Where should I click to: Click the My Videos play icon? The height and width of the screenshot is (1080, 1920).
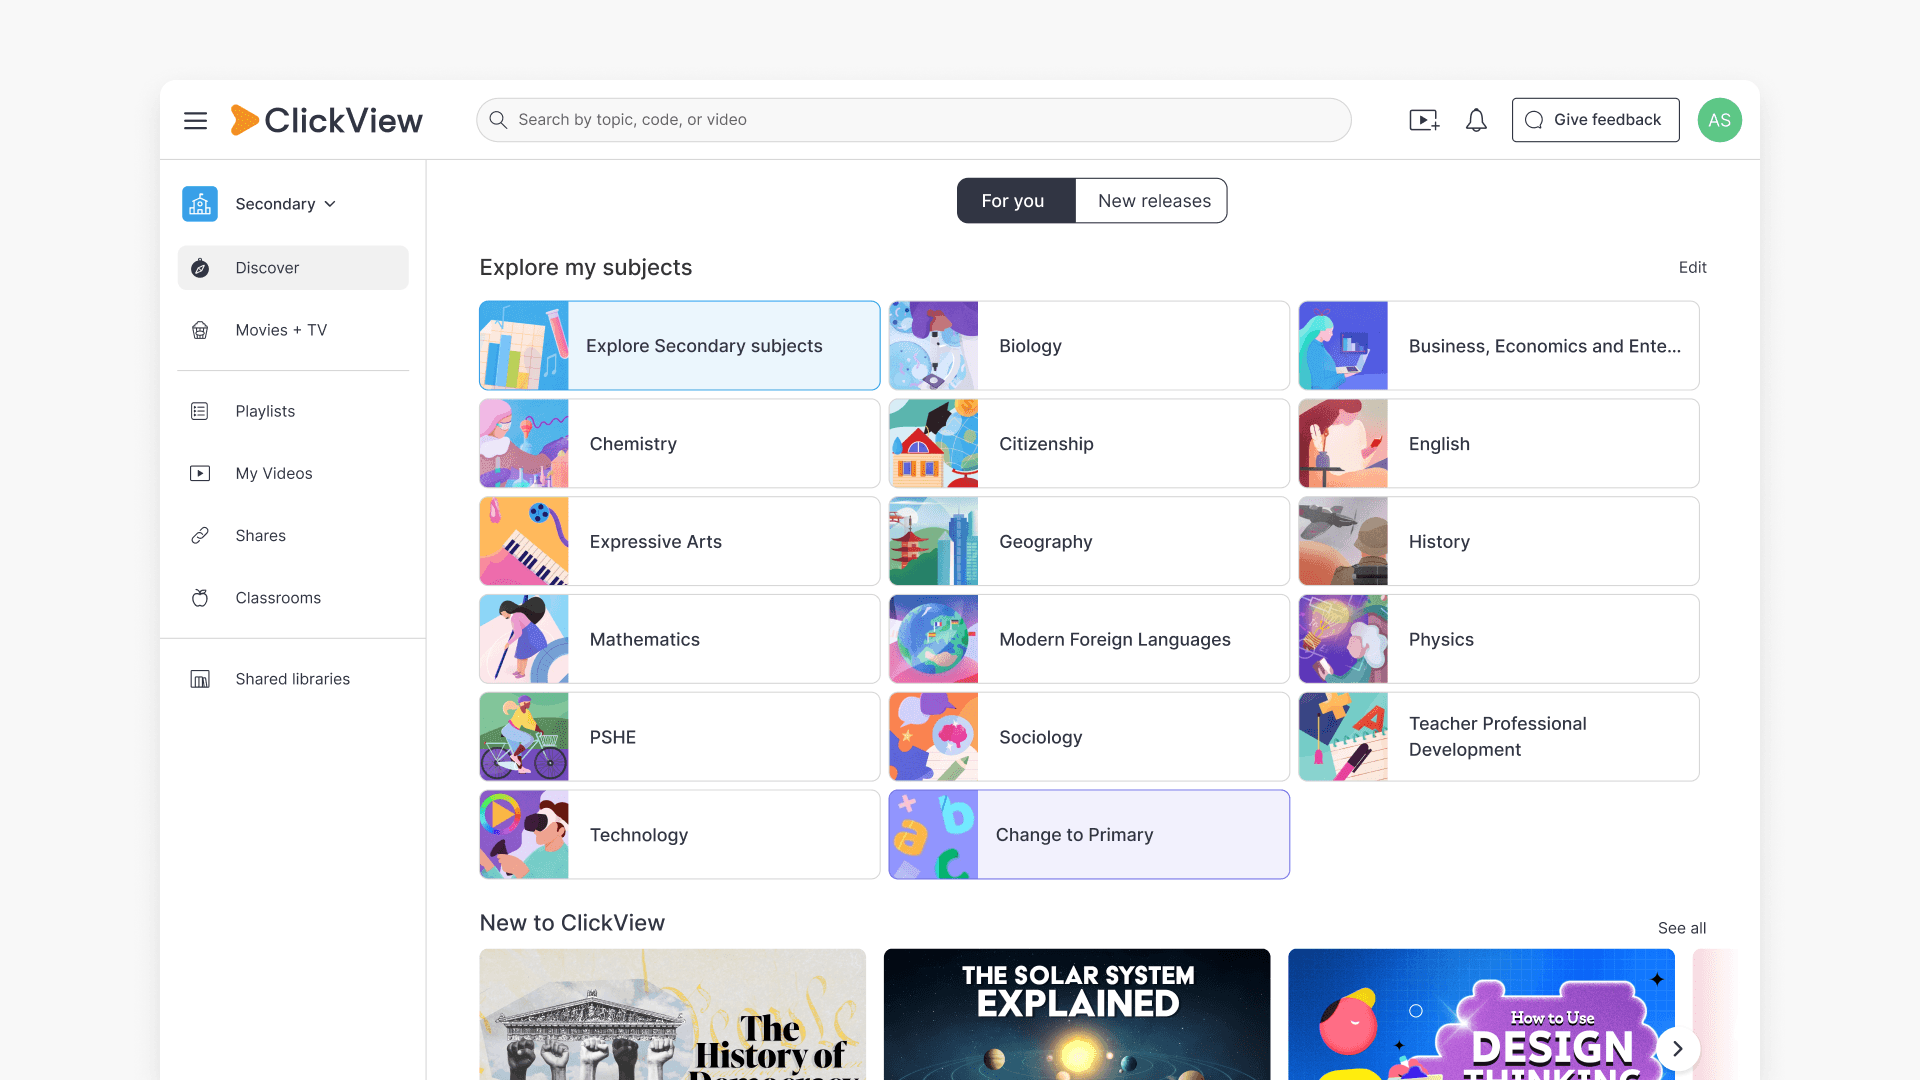(x=200, y=473)
